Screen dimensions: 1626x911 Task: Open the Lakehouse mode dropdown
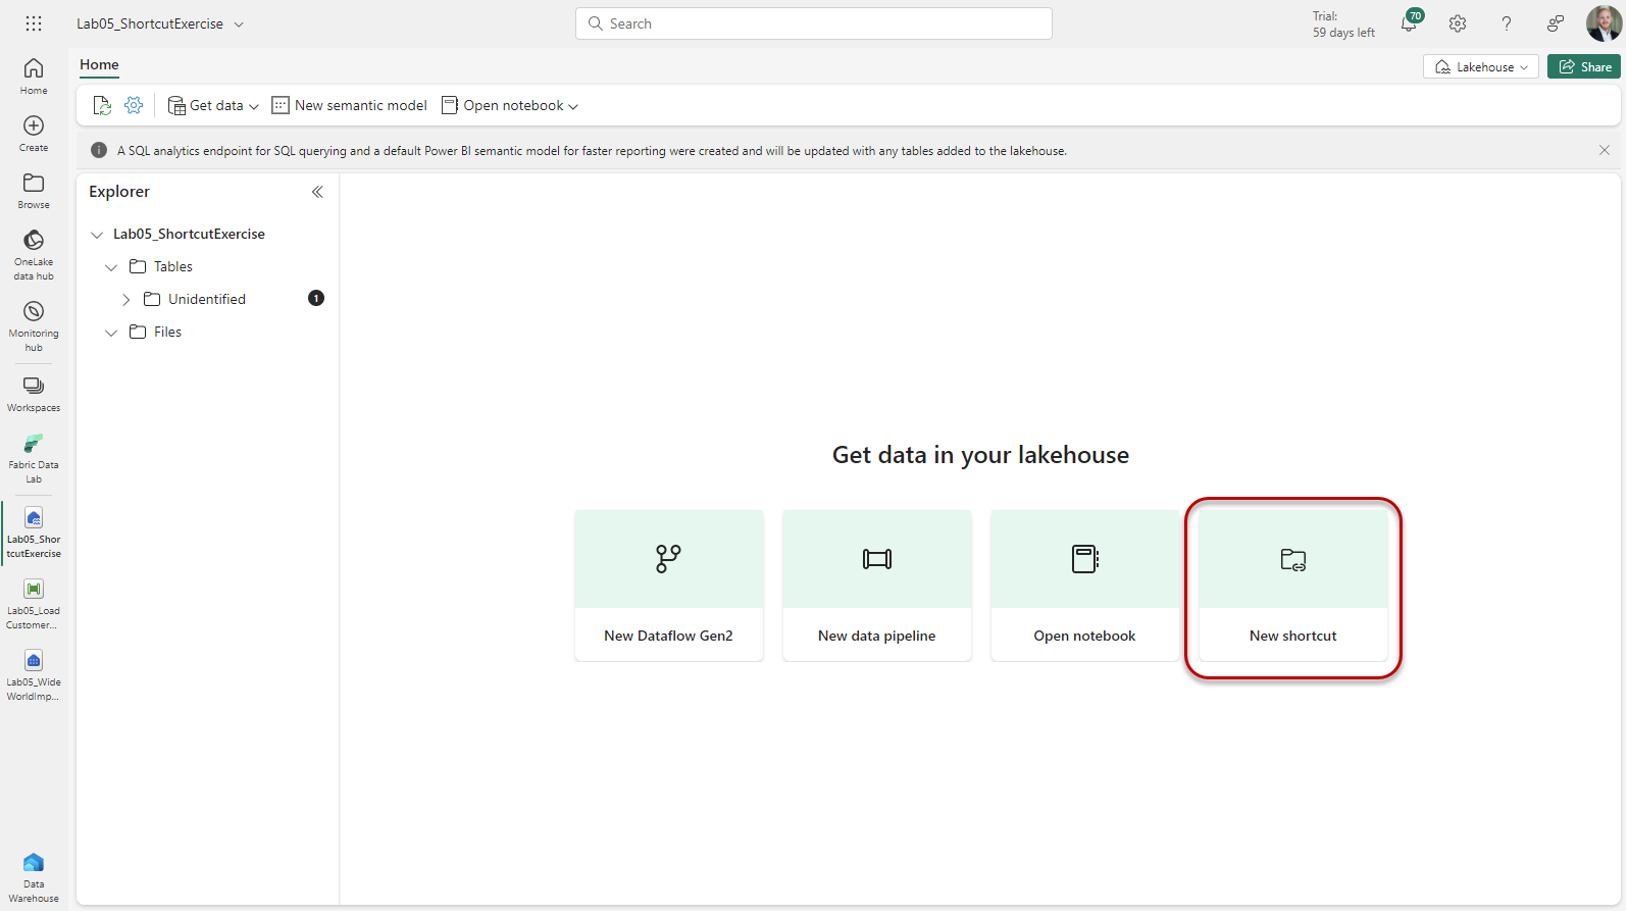1481,67
